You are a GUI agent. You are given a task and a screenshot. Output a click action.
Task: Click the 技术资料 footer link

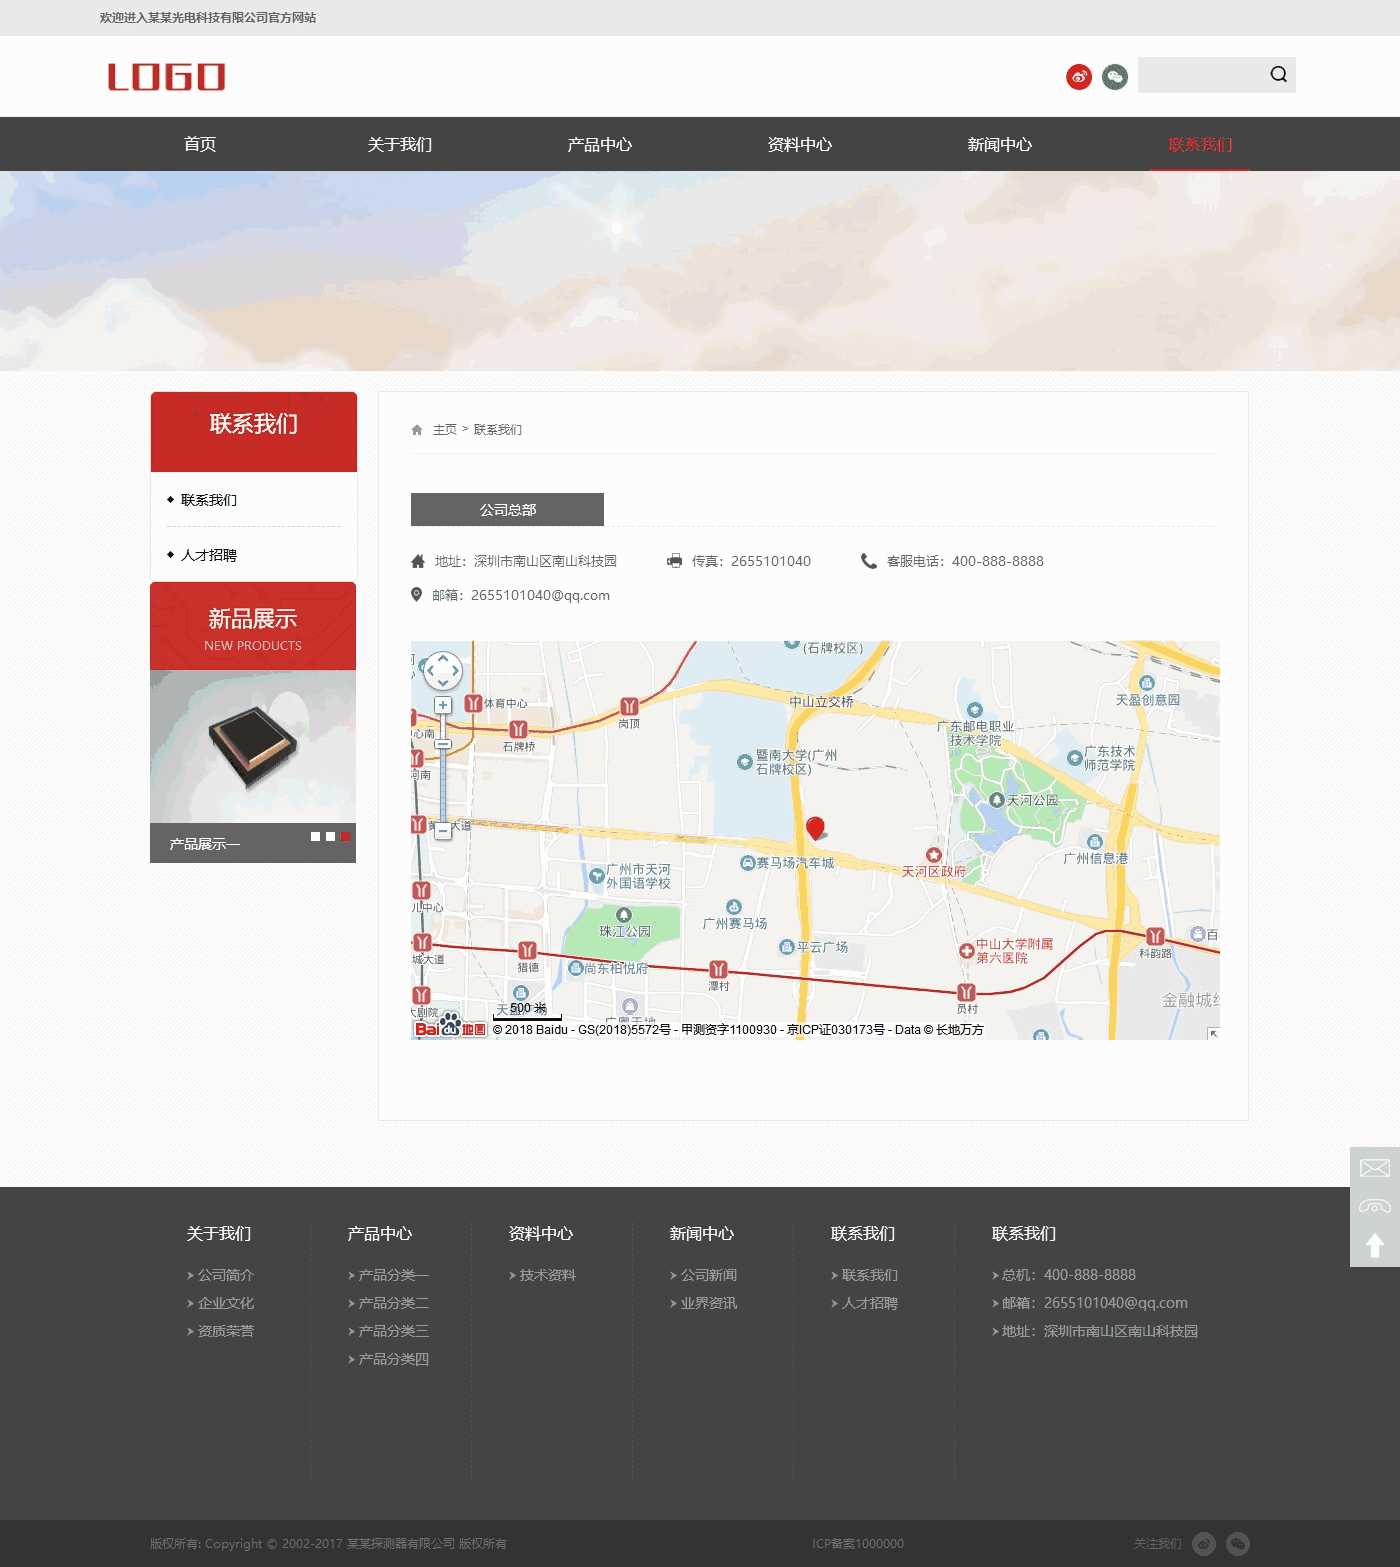[x=547, y=1275]
